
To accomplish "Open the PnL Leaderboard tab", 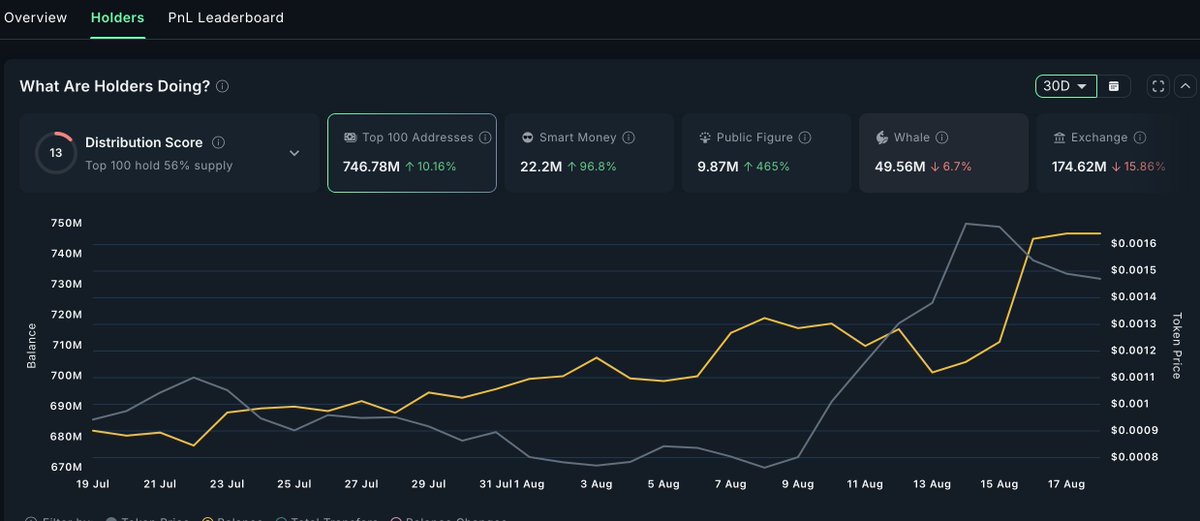I will click(x=226, y=18).
